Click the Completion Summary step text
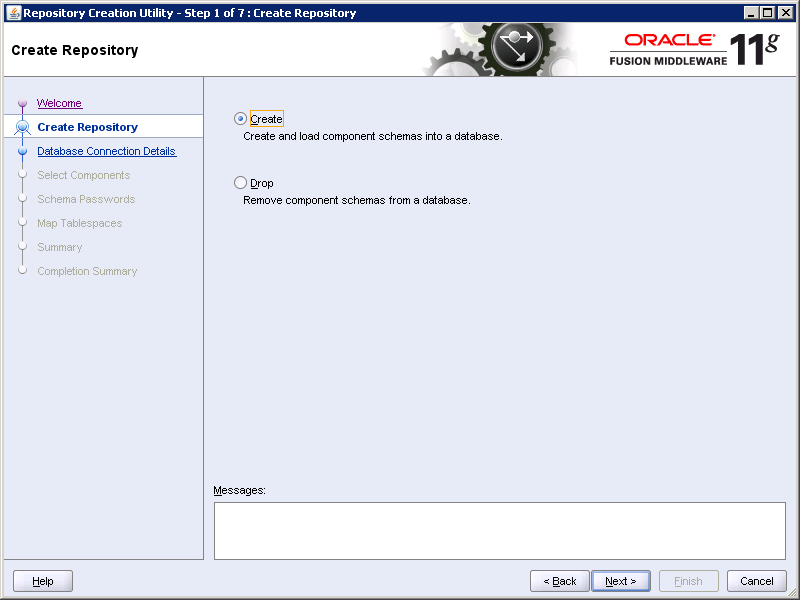 pos(87,271)
